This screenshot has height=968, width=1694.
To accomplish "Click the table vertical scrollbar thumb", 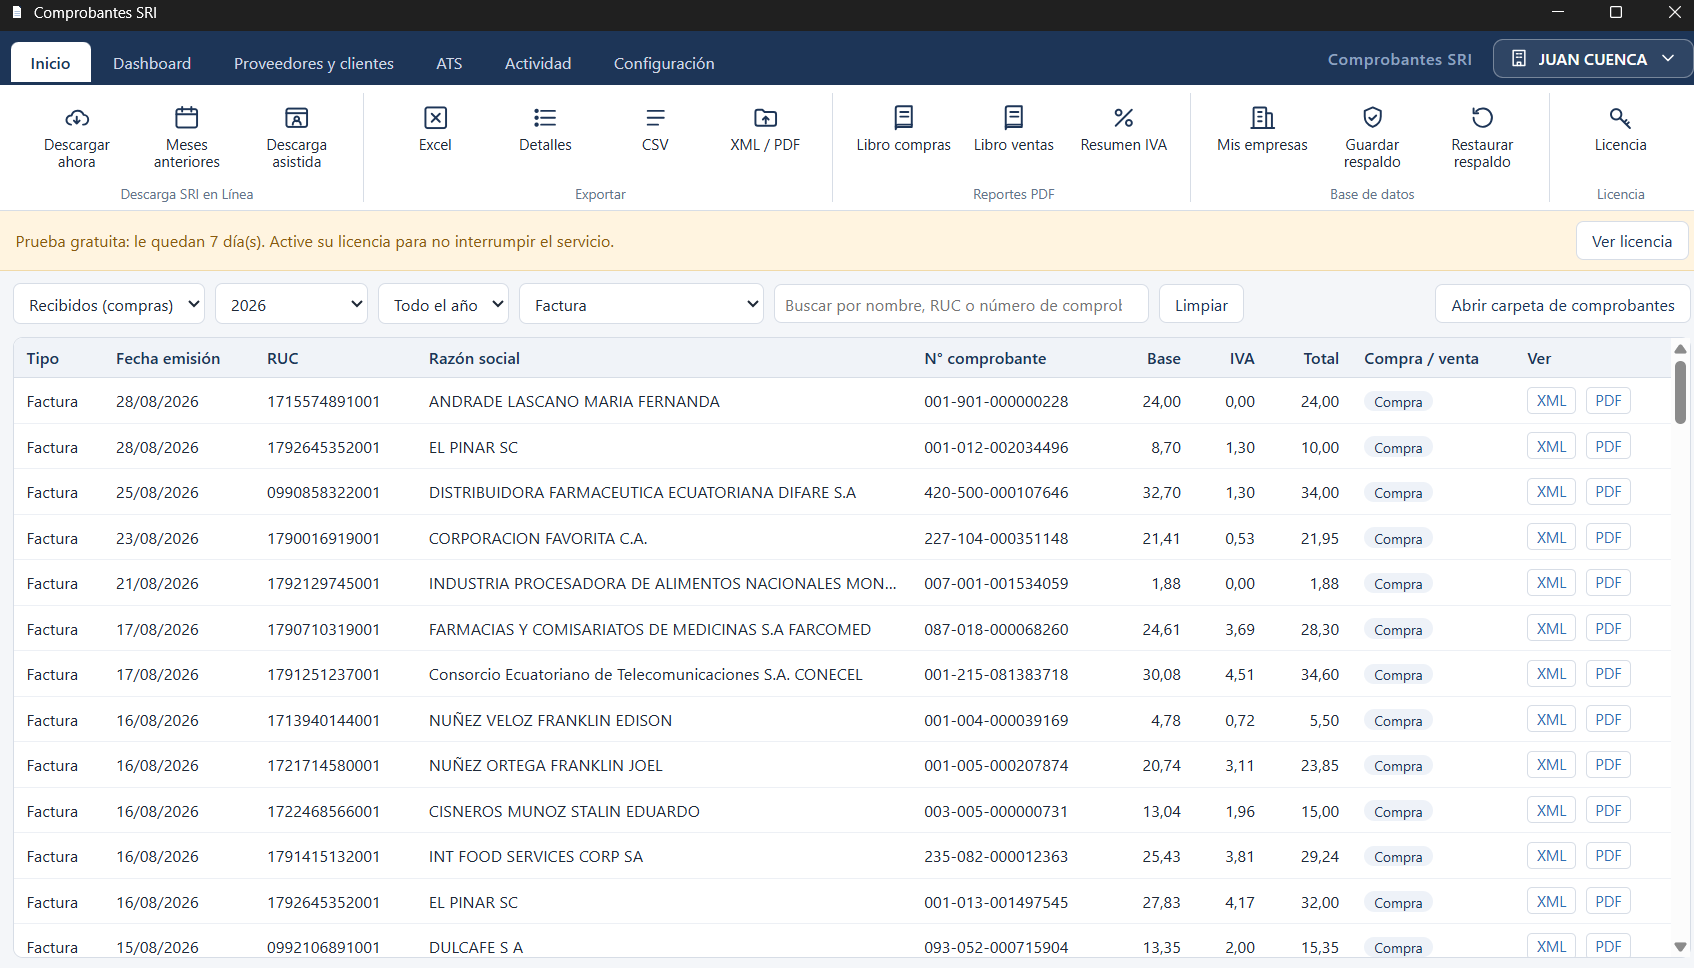I will pyautogui.click(x=1680, y=391).
